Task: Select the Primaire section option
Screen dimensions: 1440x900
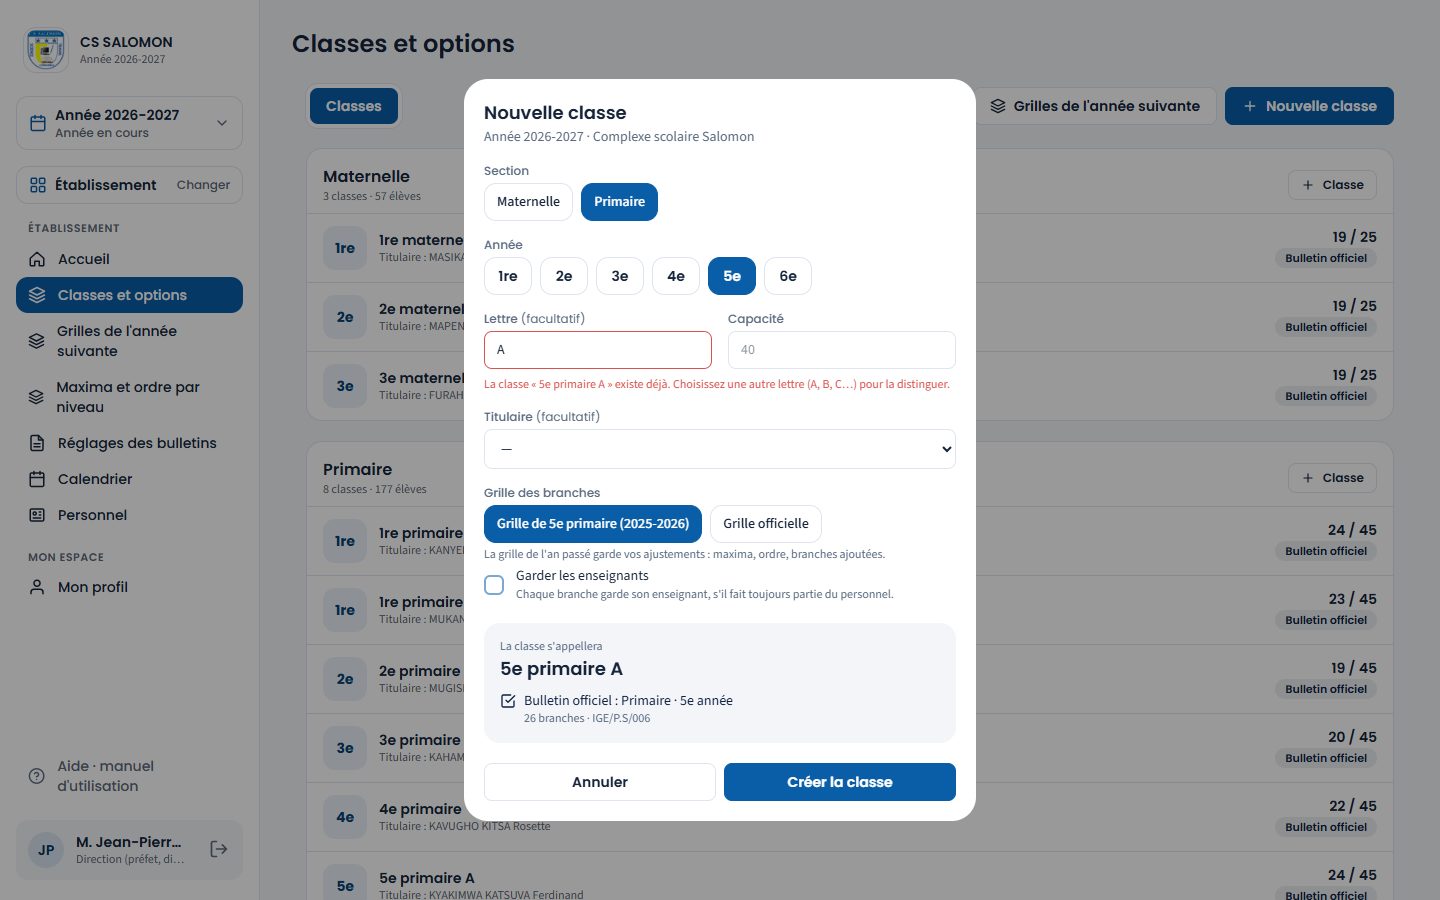Action: (619, 202)
